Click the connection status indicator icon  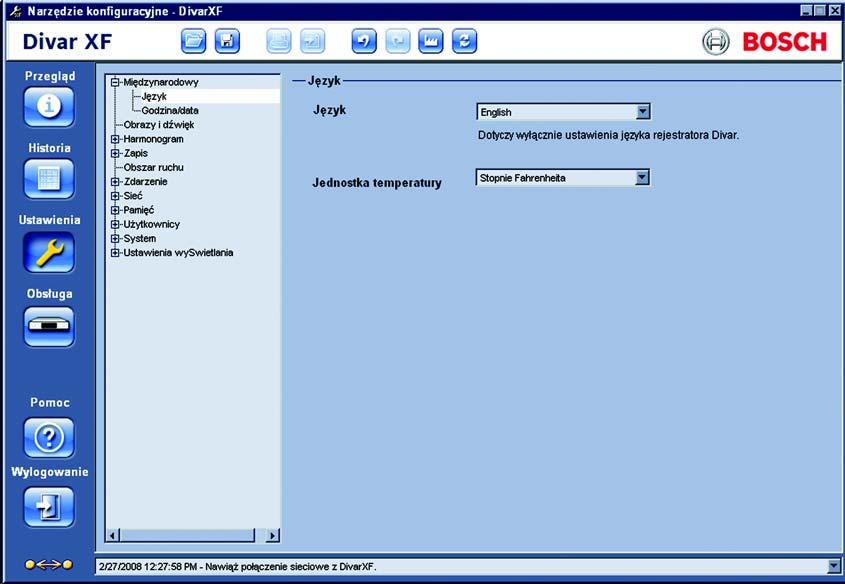point(49,565)
